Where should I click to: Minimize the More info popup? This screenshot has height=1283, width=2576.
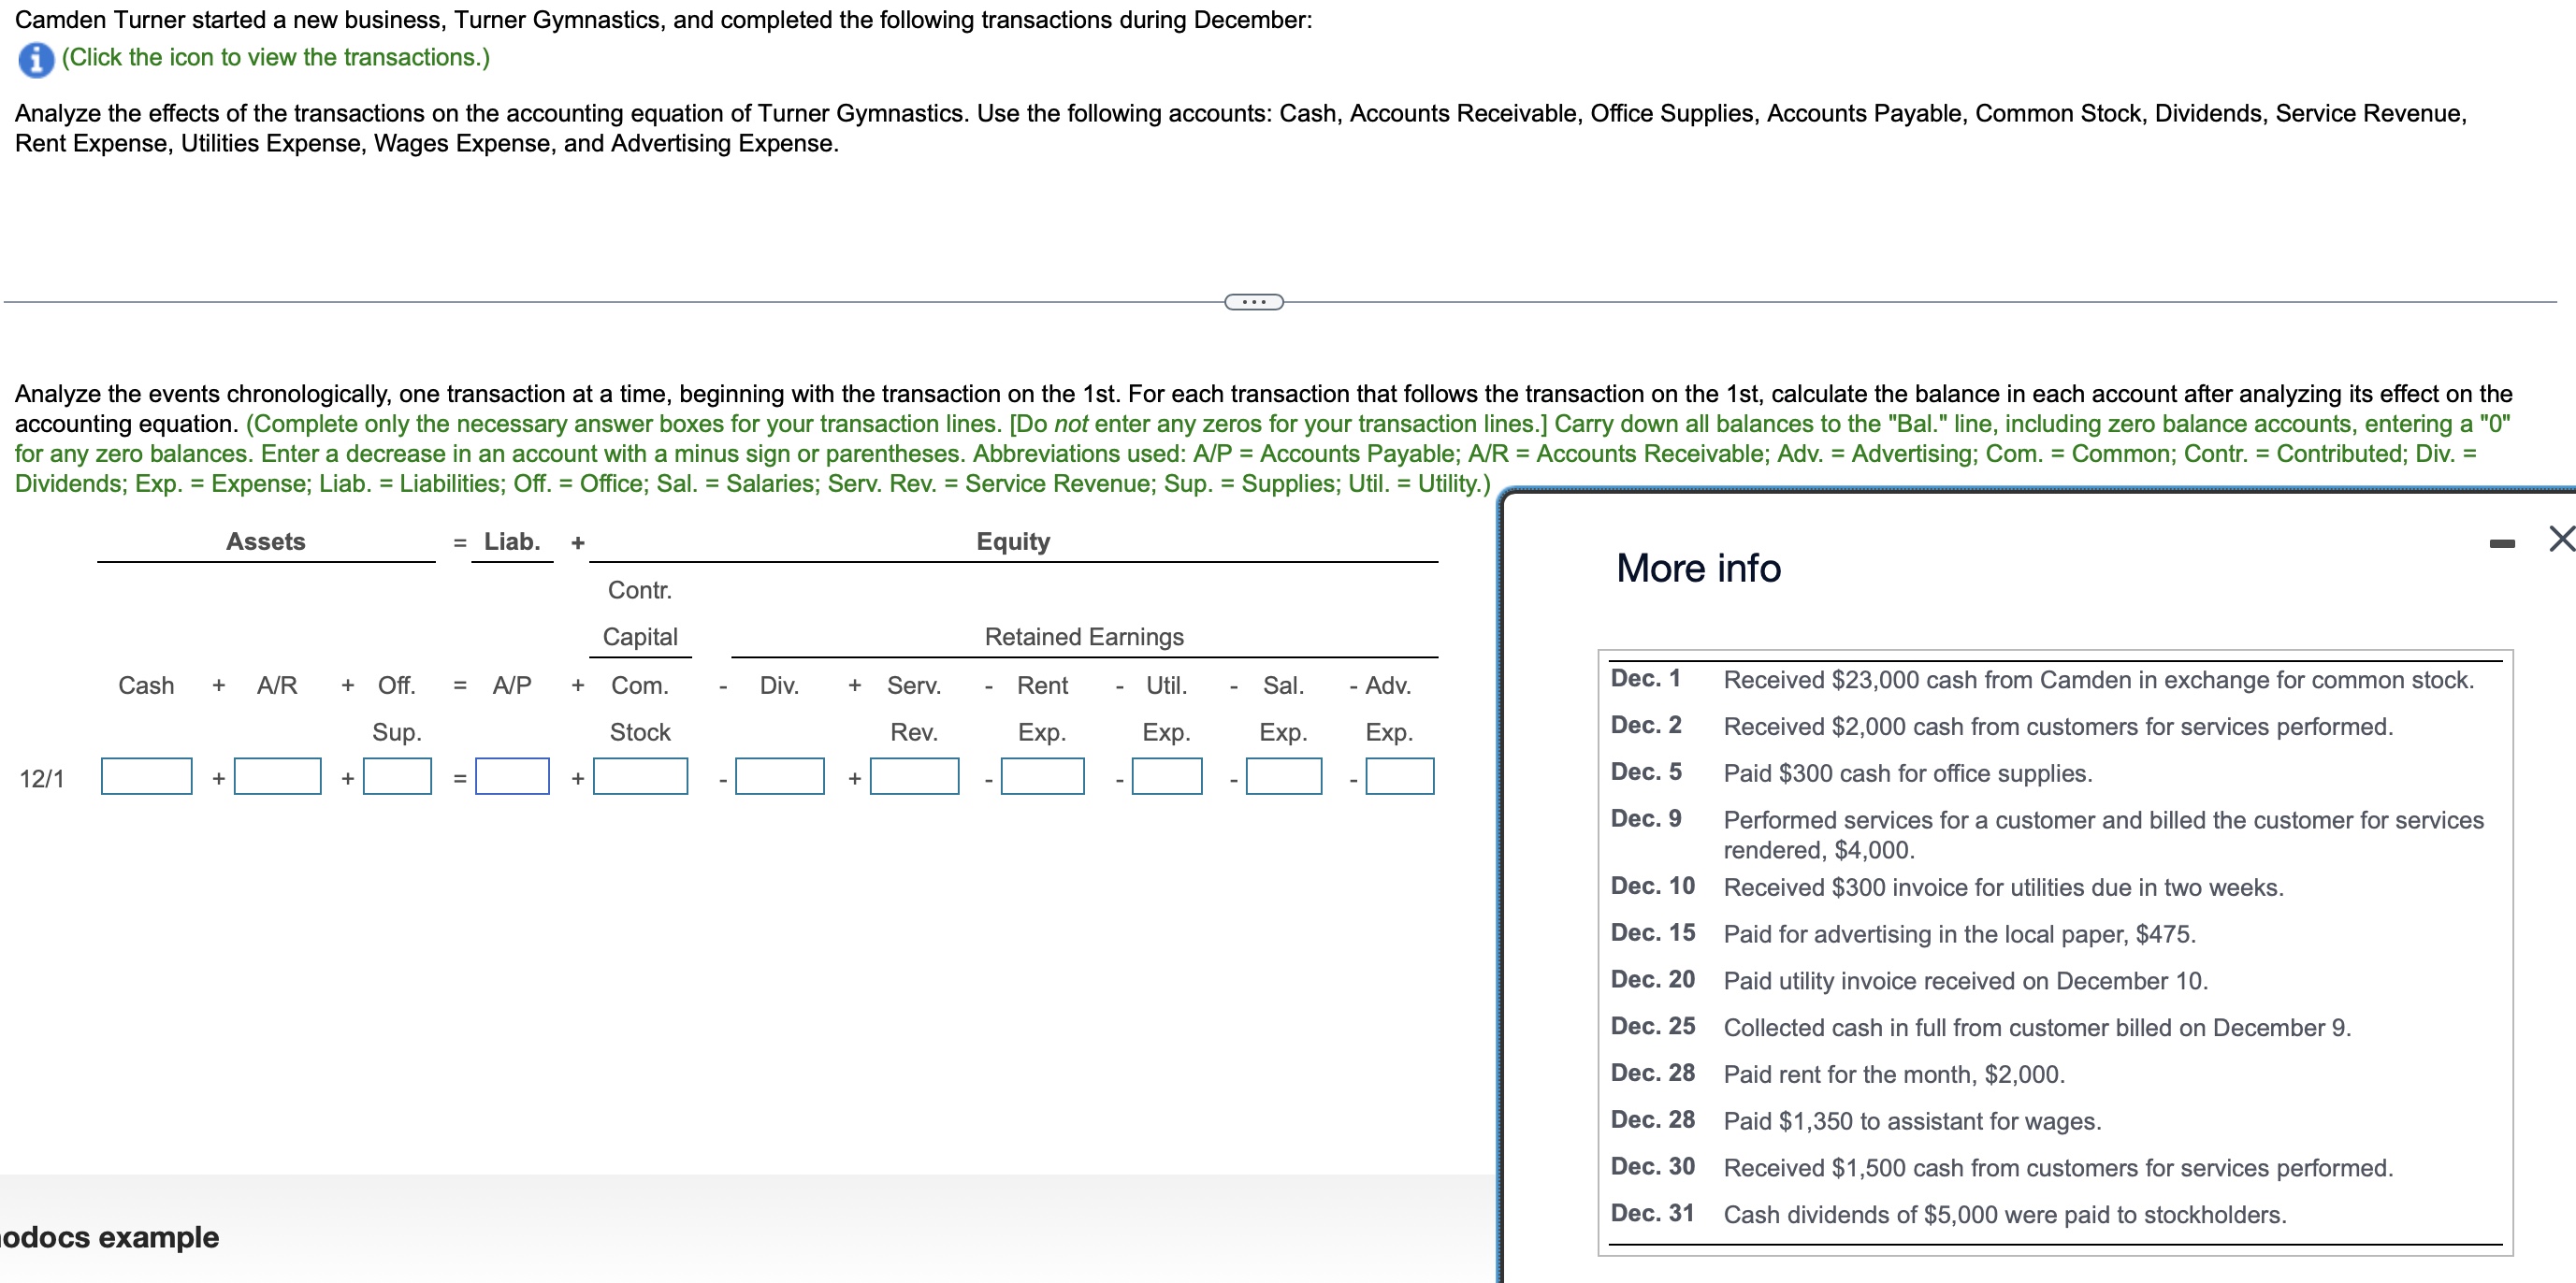2501,543
